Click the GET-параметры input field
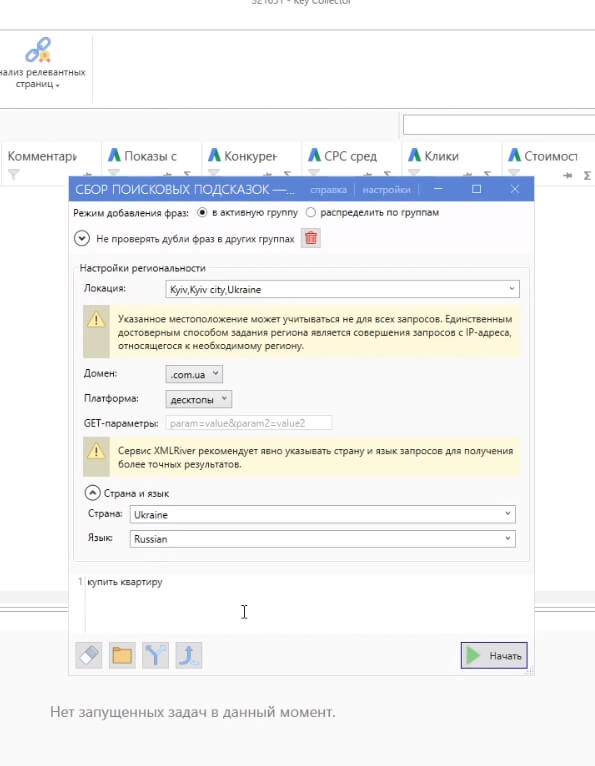The image size is (595, 766). (x=249, y=423)
